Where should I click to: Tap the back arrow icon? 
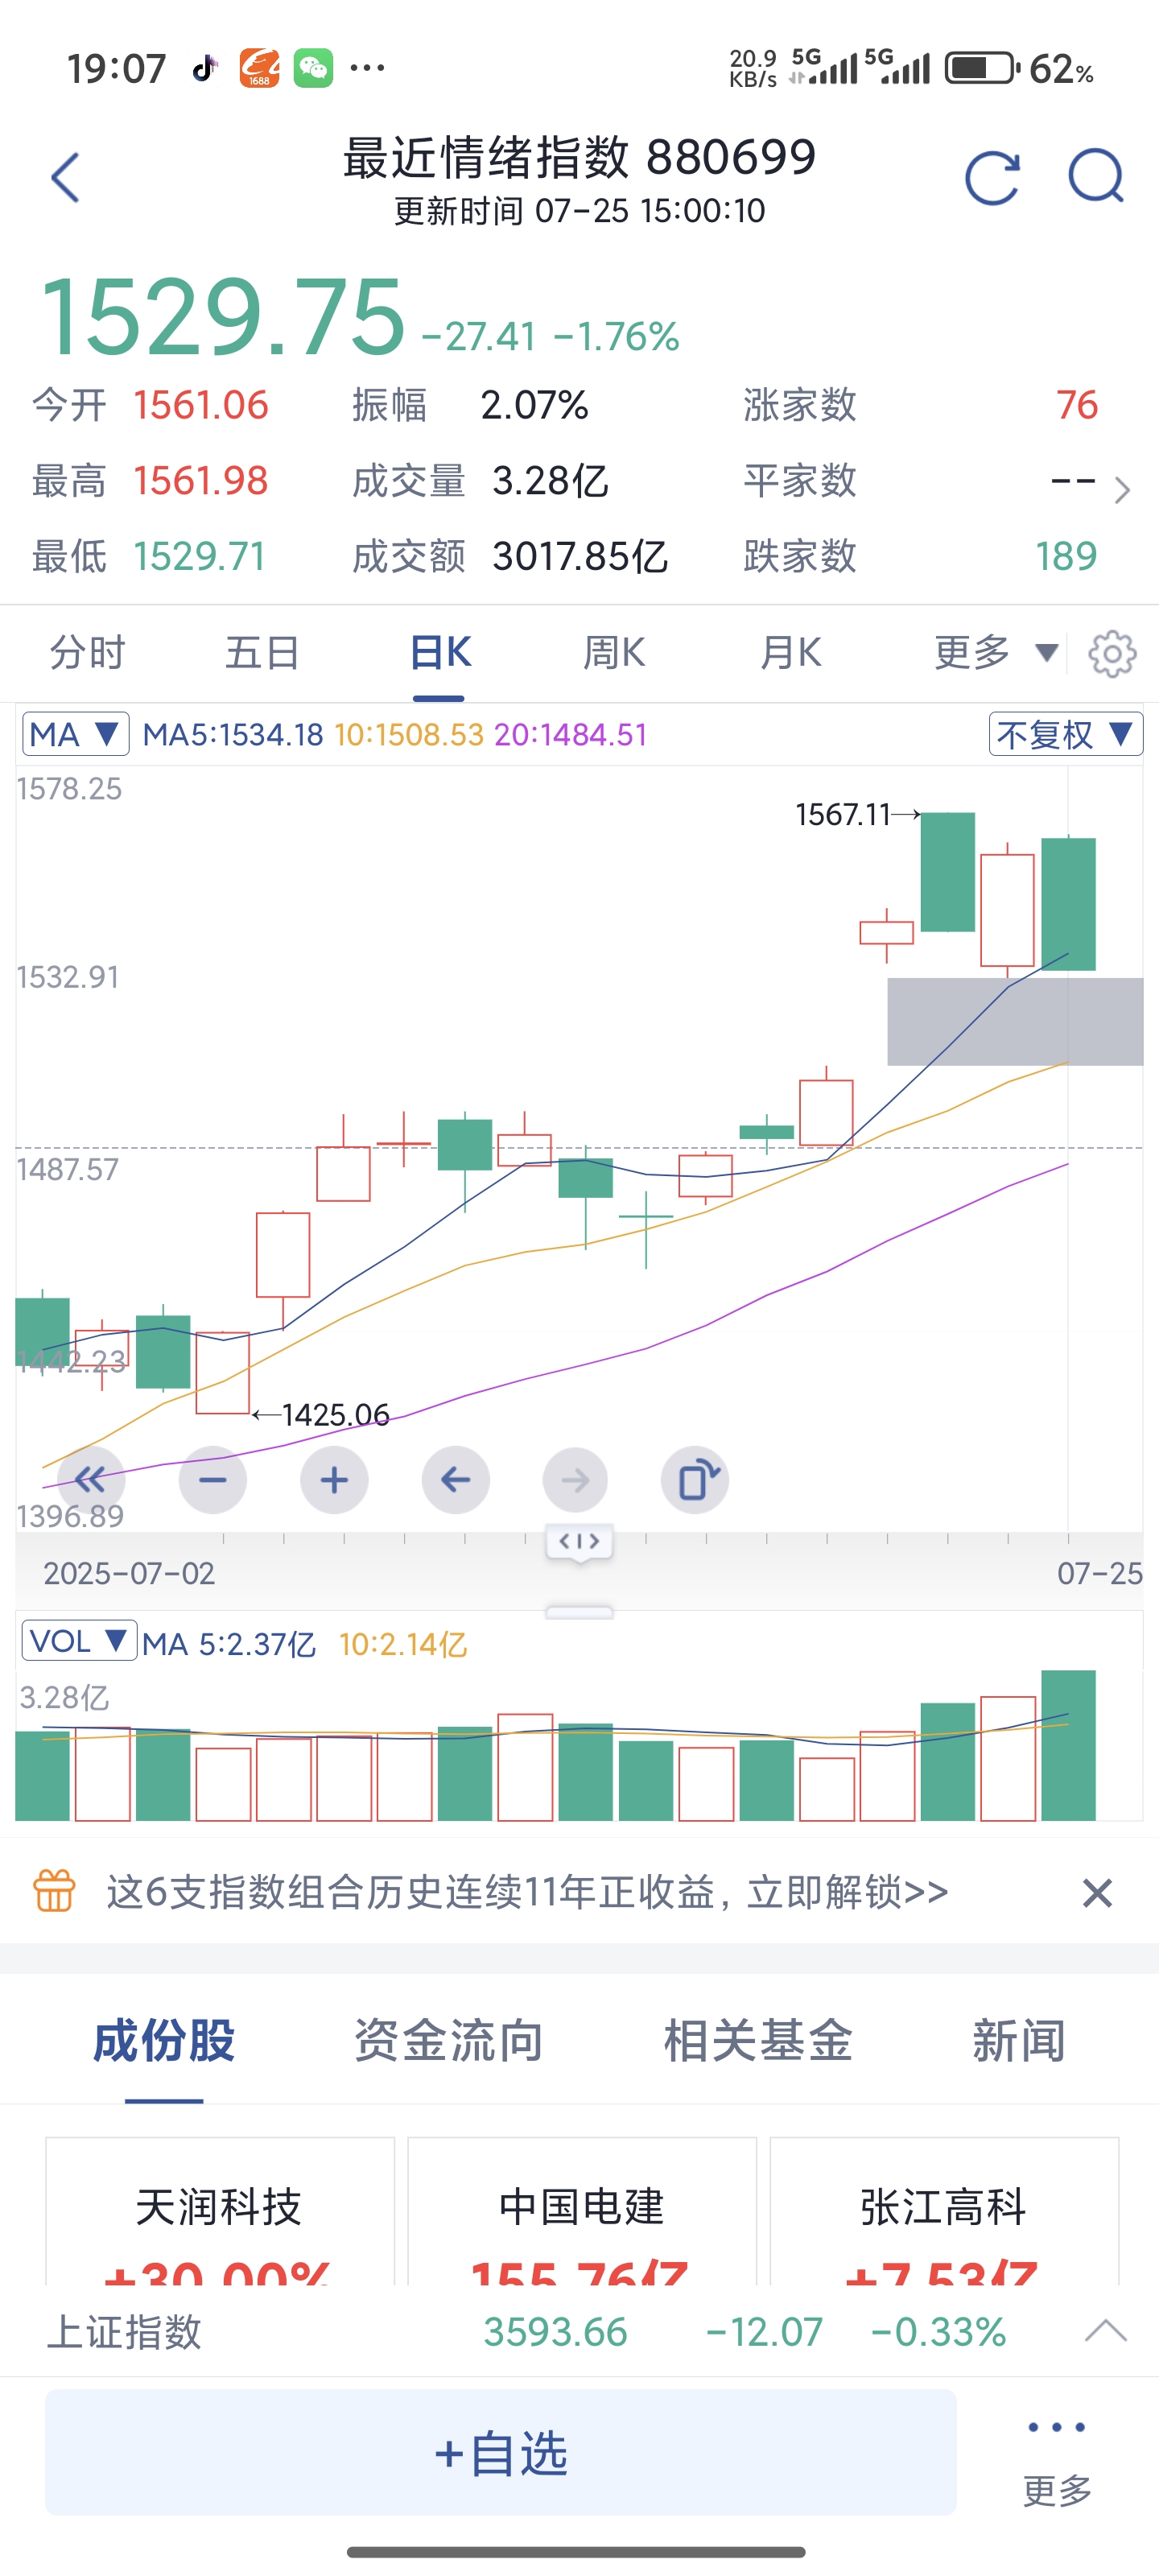click(x=66, y=178)
